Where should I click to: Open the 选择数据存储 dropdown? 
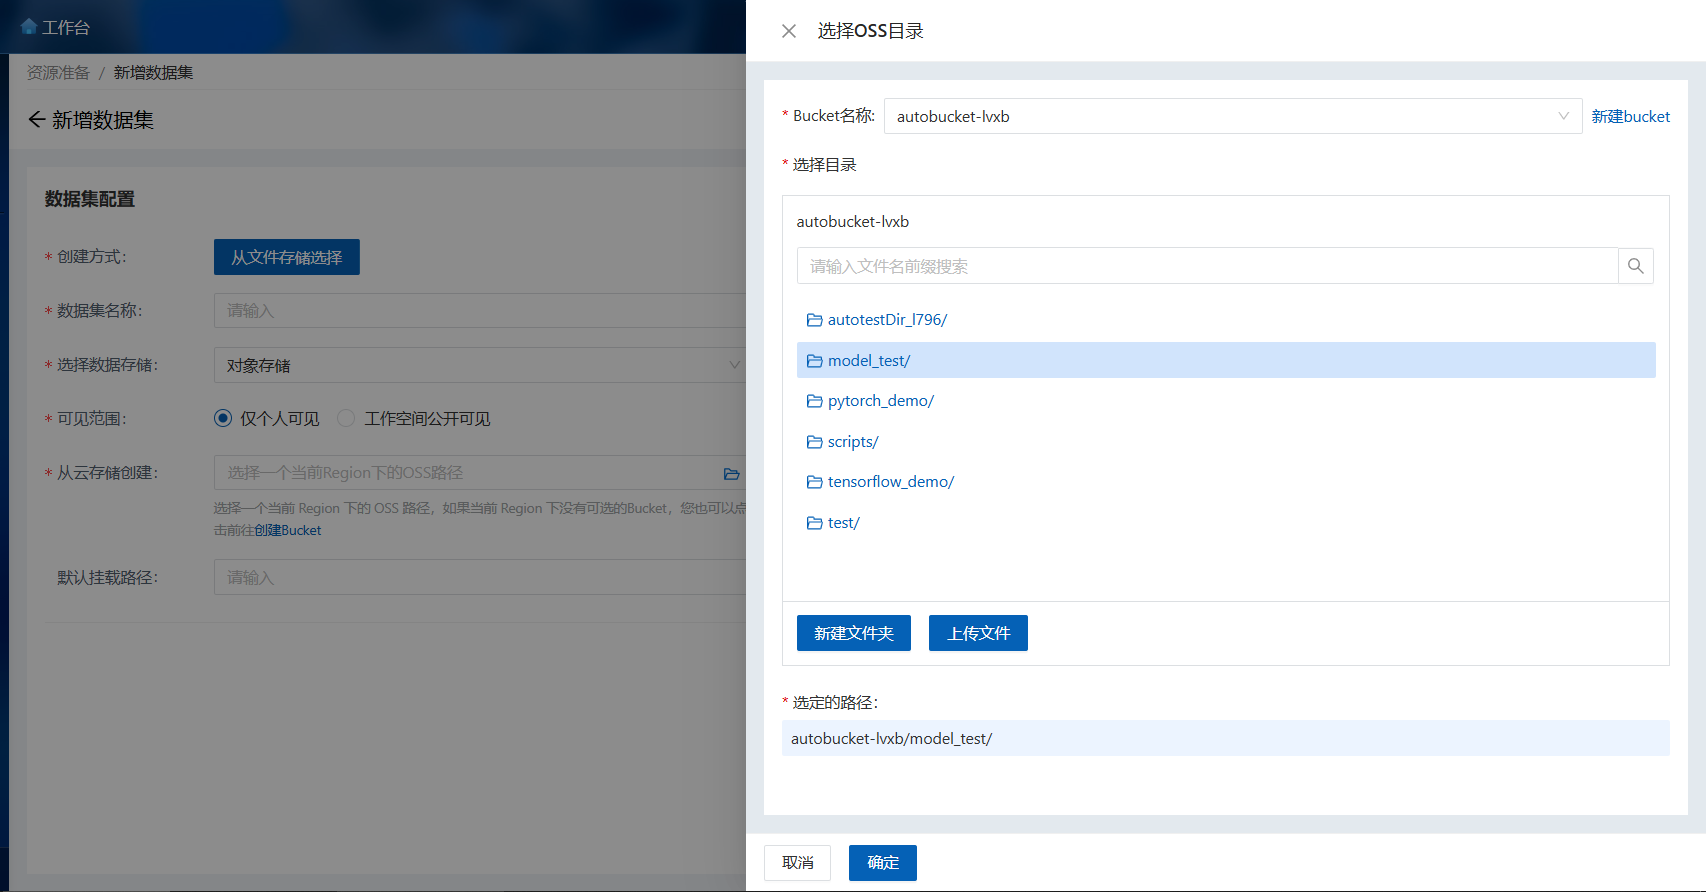[x=478, y=365]
